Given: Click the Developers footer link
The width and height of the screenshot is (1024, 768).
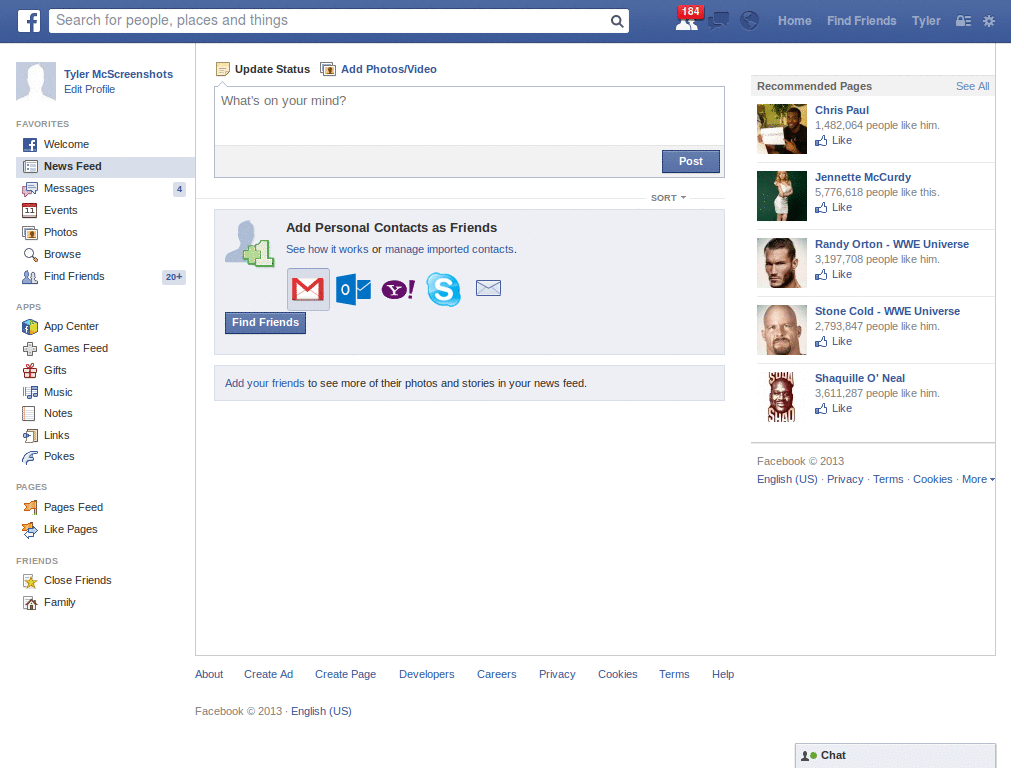Looking at the screenshot, I should tap(426, 675).
